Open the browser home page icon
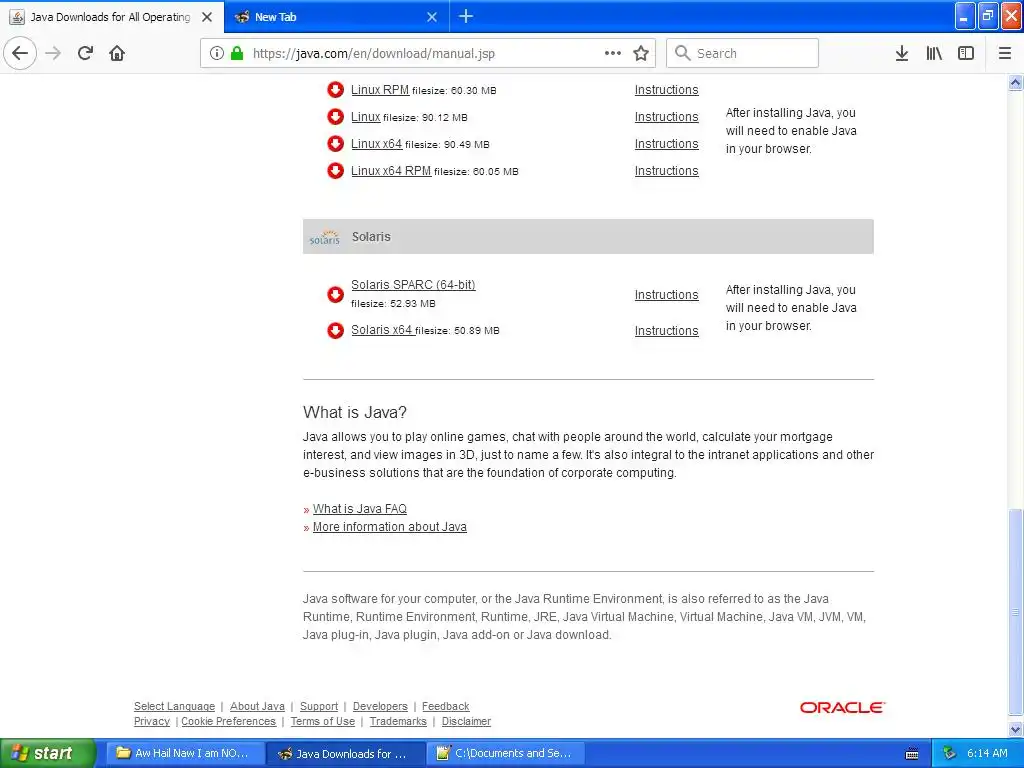The image size is (1024, 768). 117,53
